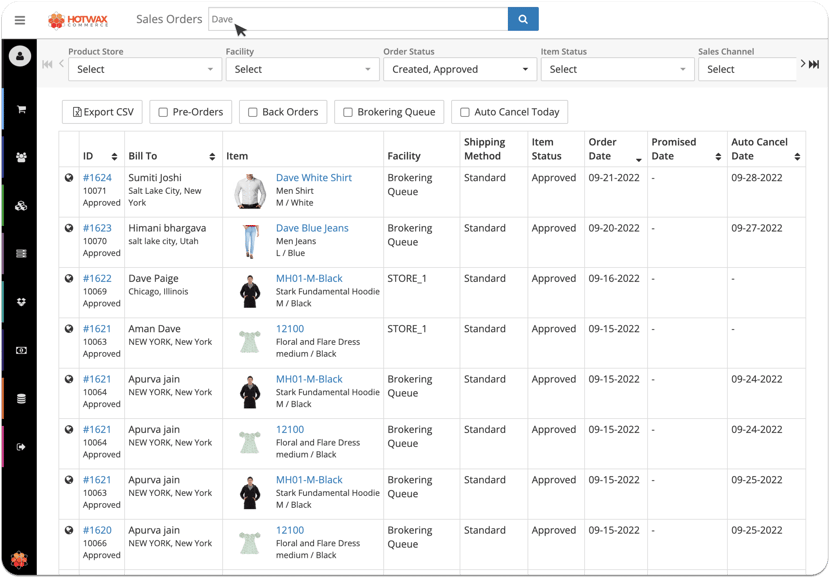
Task: Open the hamburger menu
Action: click(20, 20)
